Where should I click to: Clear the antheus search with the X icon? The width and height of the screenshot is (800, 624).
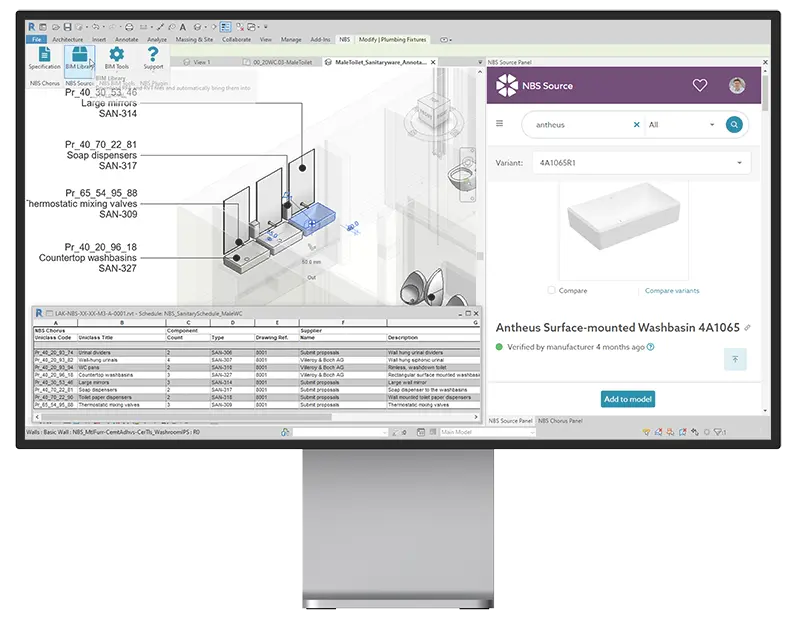tap(635, 124)
